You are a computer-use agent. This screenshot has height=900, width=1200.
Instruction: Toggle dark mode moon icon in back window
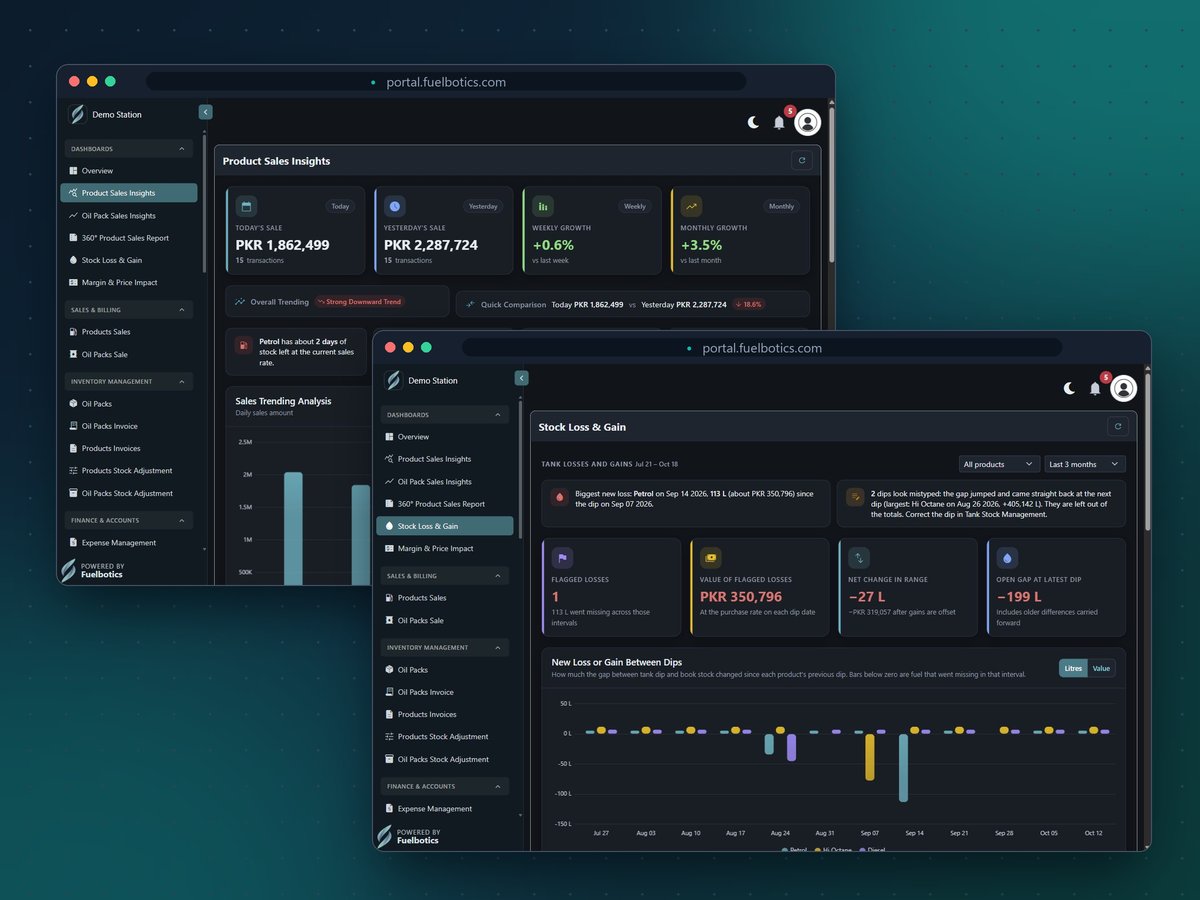point(753,122)
